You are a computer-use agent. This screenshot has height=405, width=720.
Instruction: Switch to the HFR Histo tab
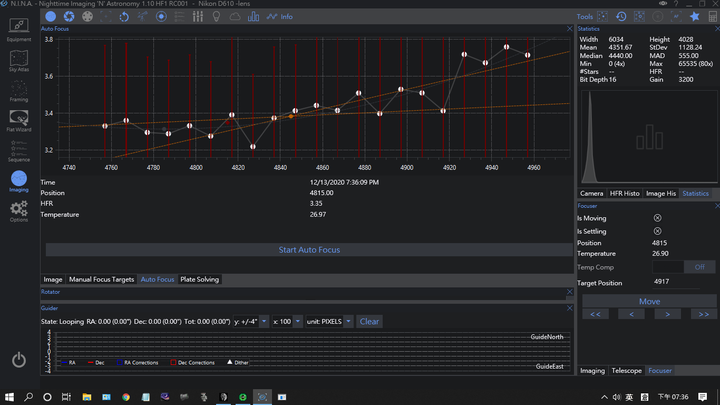625,193
